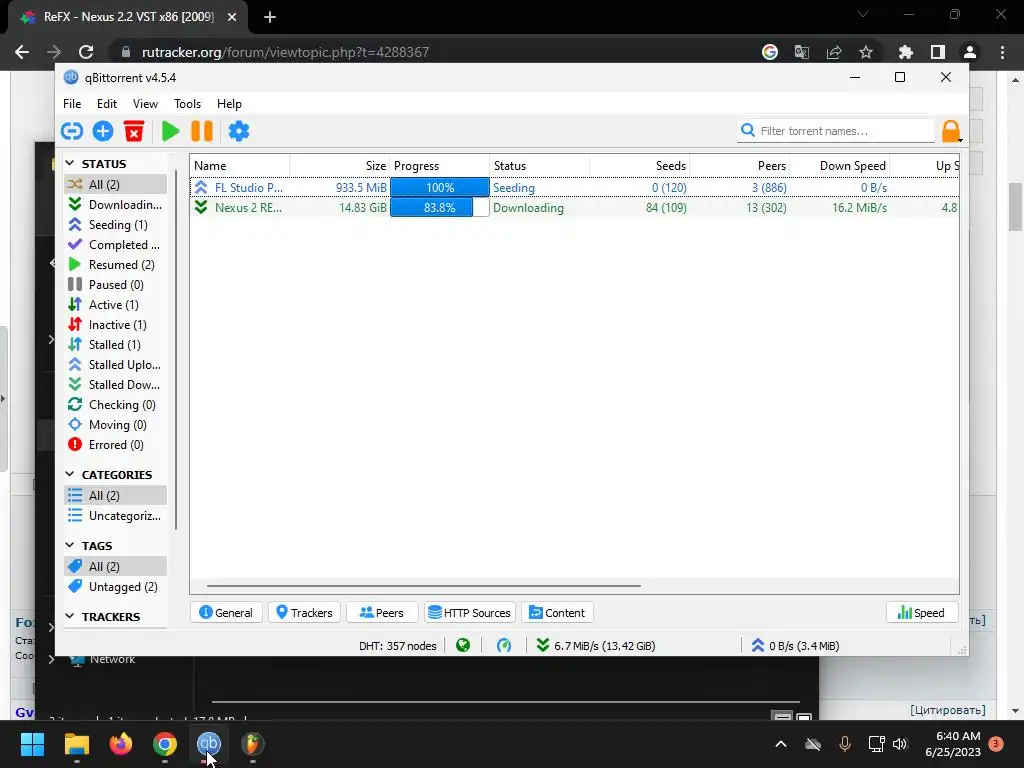Click the Filter torrent names field
Viewport: 1024px width, 768px height.
(x=836, y=131)
